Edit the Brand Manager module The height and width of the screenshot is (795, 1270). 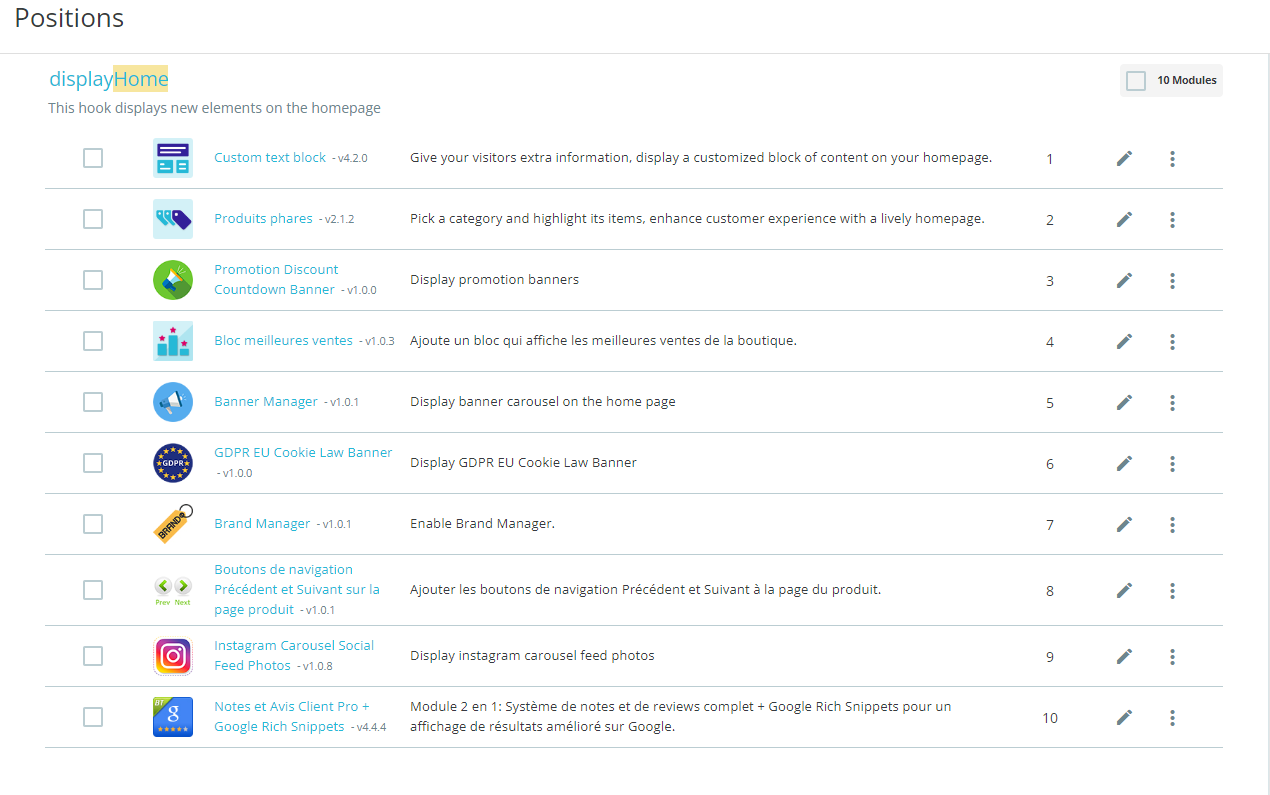coord(1124,524)
